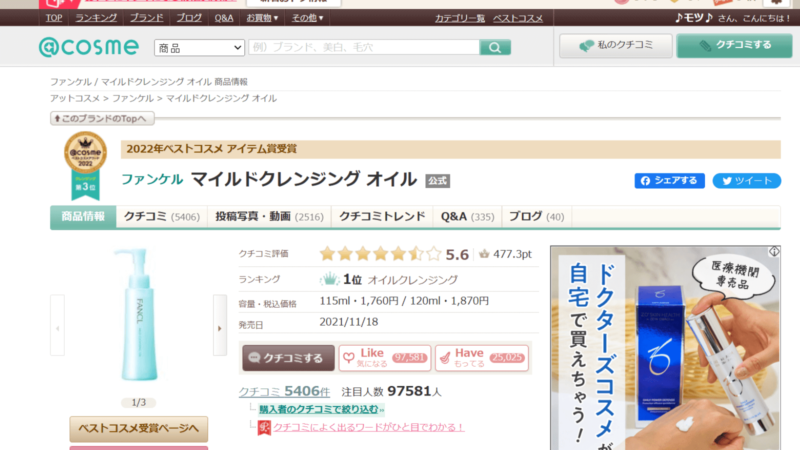Switch to the 投稿写真・動画 tab

pyautogui.click(x=269, y=217)
